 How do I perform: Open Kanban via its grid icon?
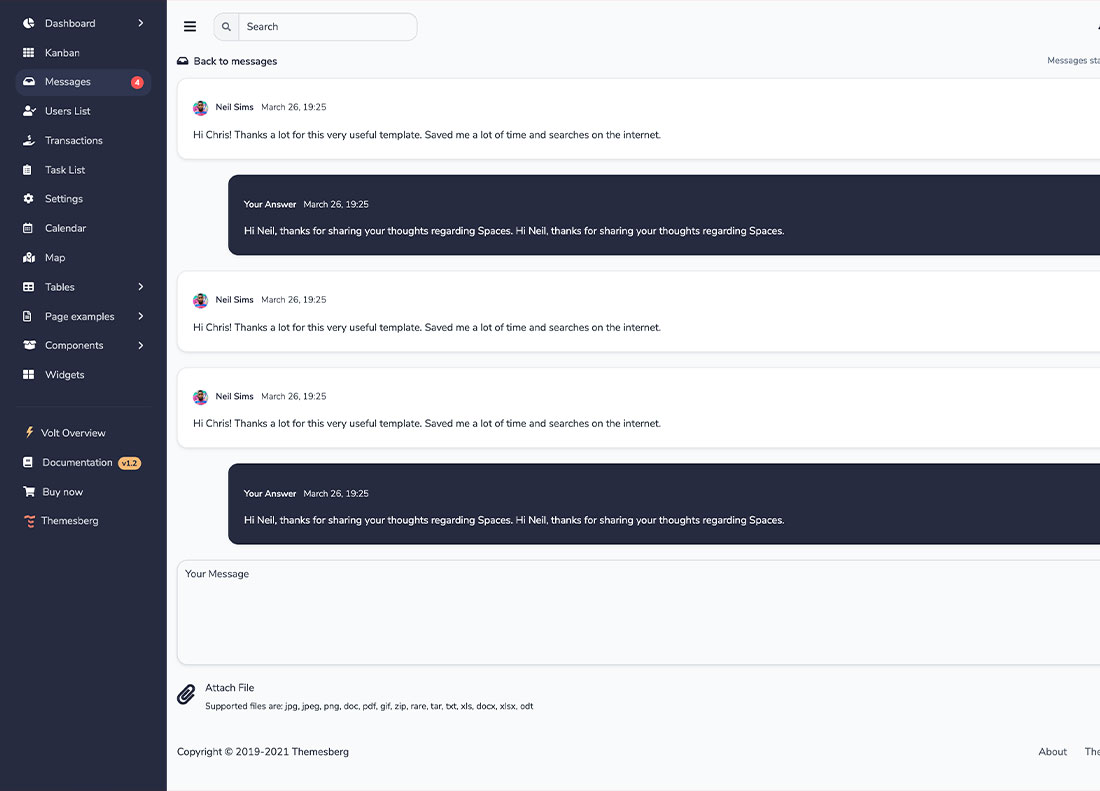[x=29, y=53]
